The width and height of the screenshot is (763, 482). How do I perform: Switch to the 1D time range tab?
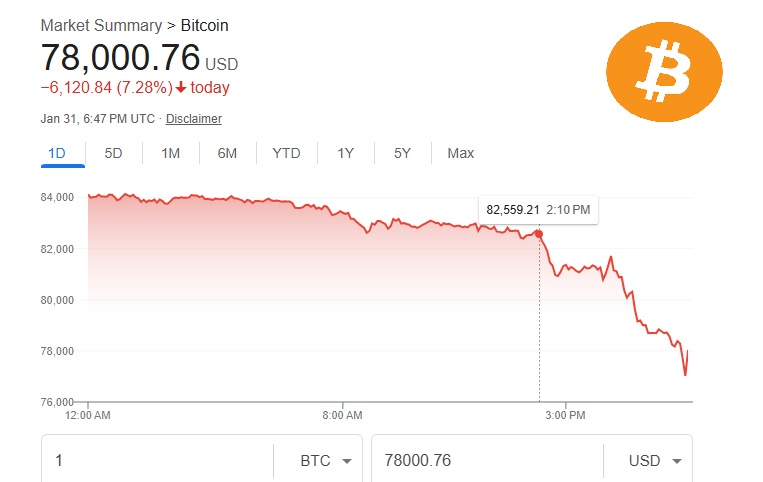(57, 153)
